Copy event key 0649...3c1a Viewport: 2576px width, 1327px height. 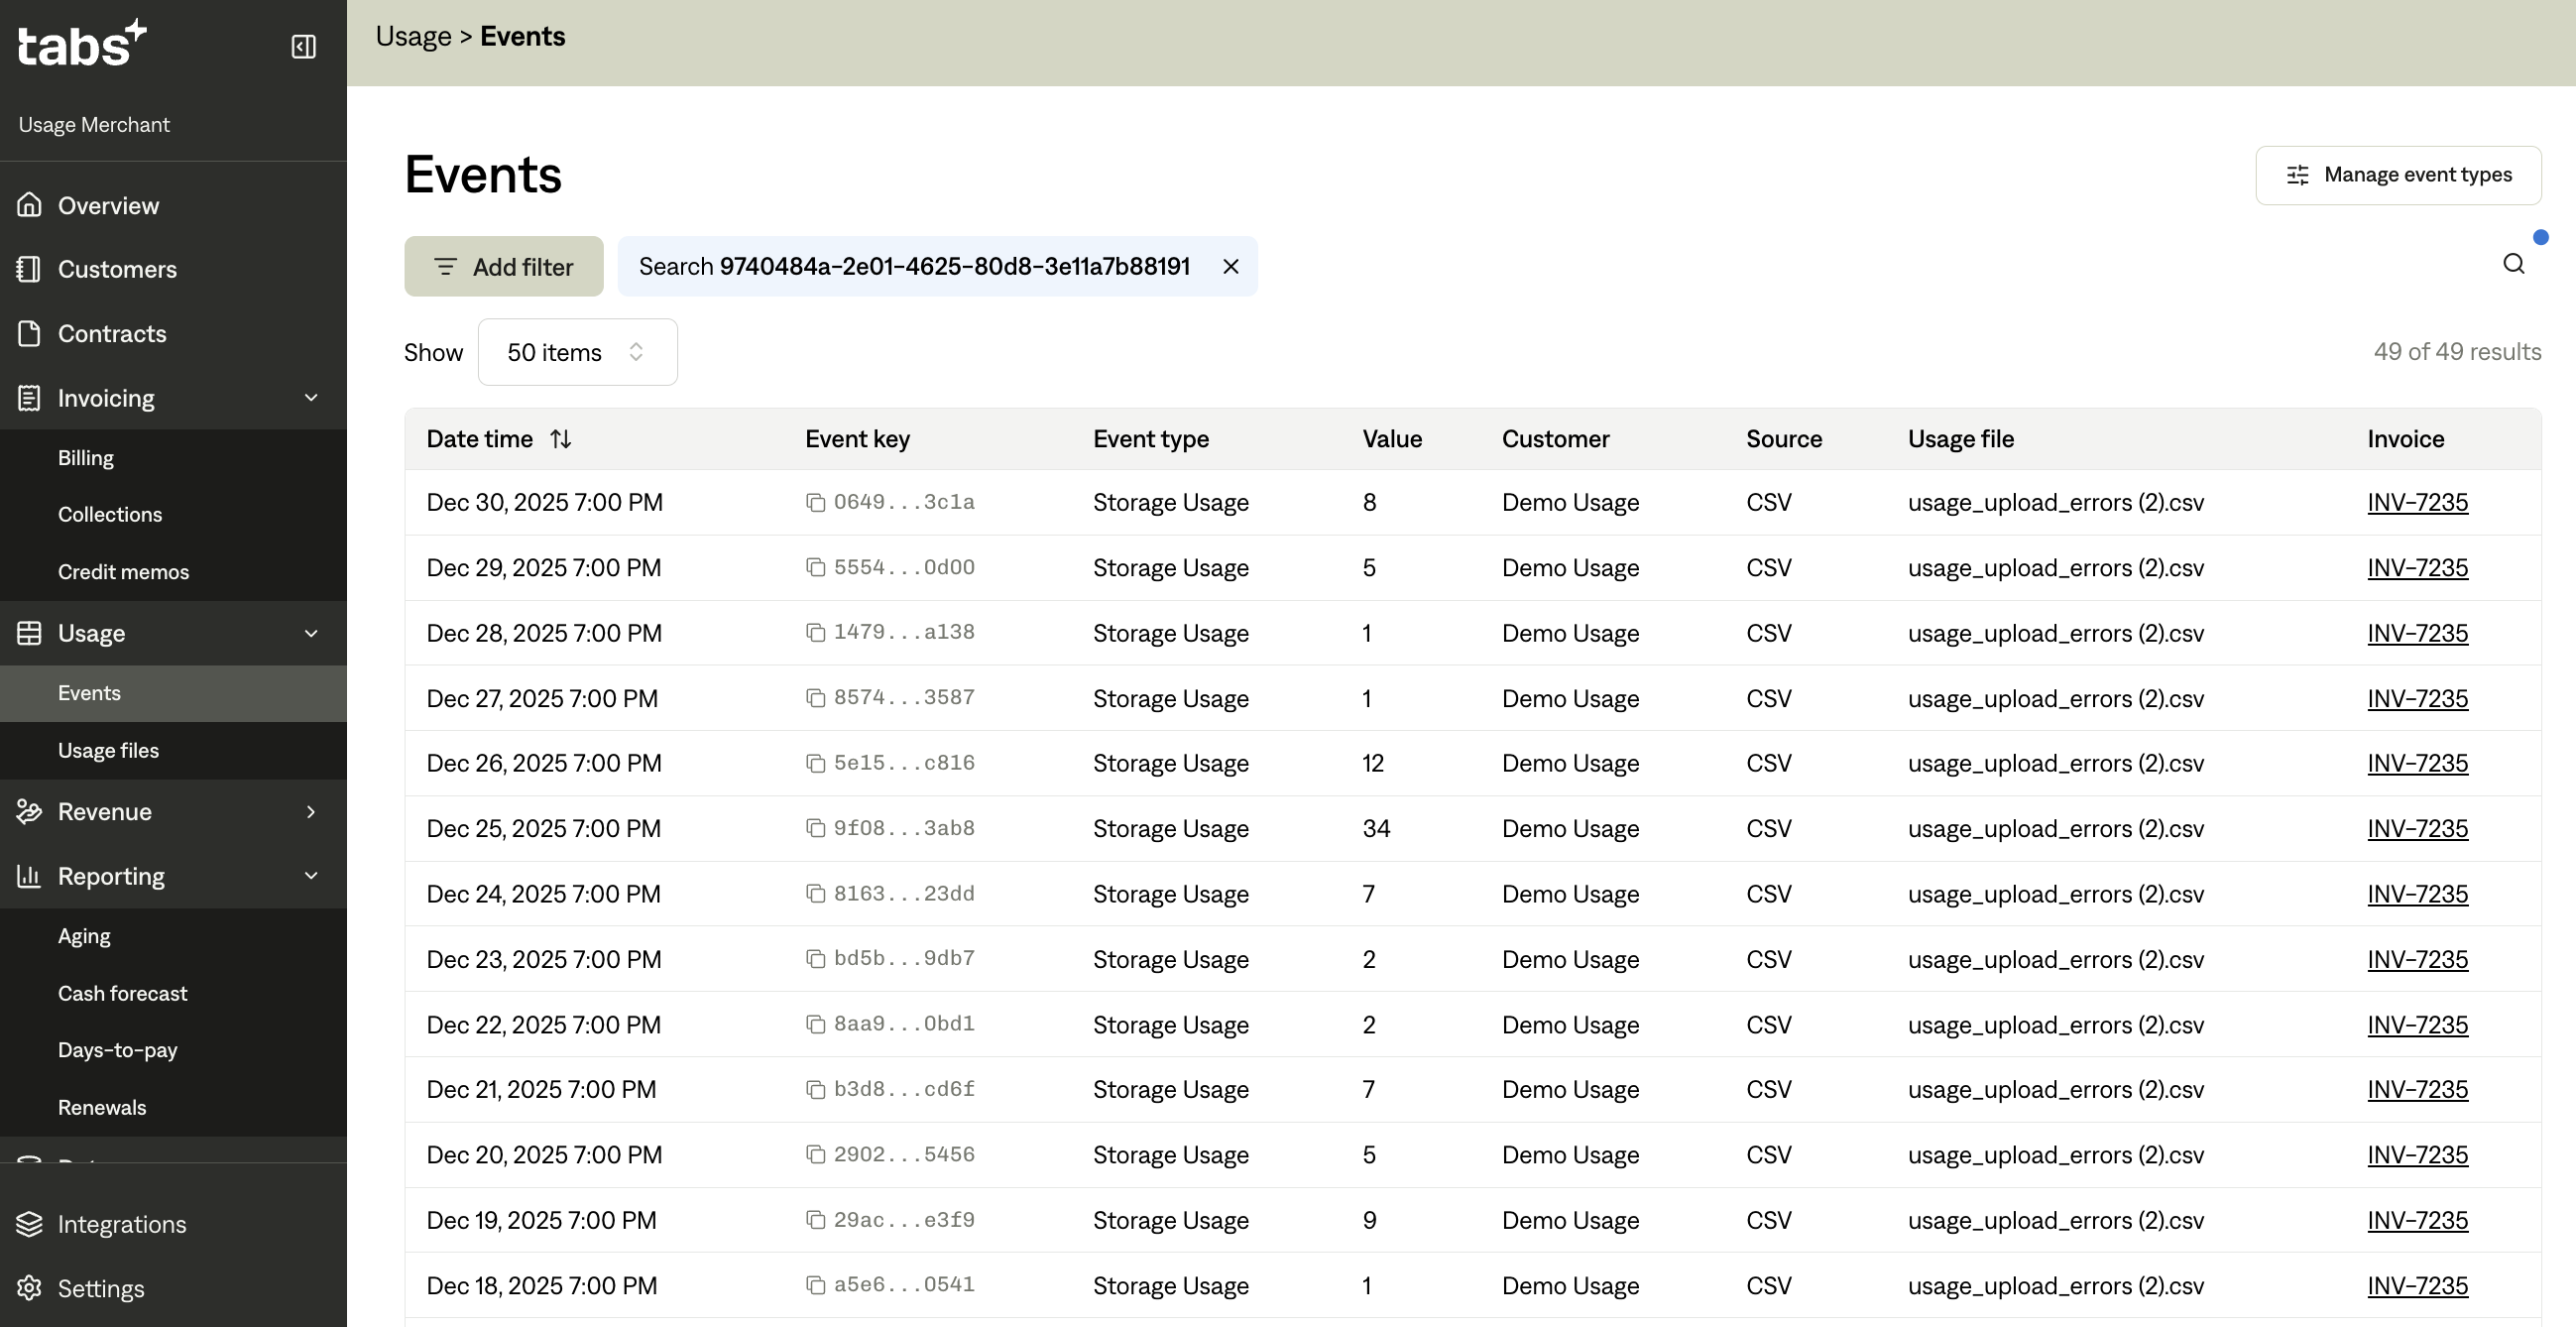pyautogui.click(x=815, y=502)
